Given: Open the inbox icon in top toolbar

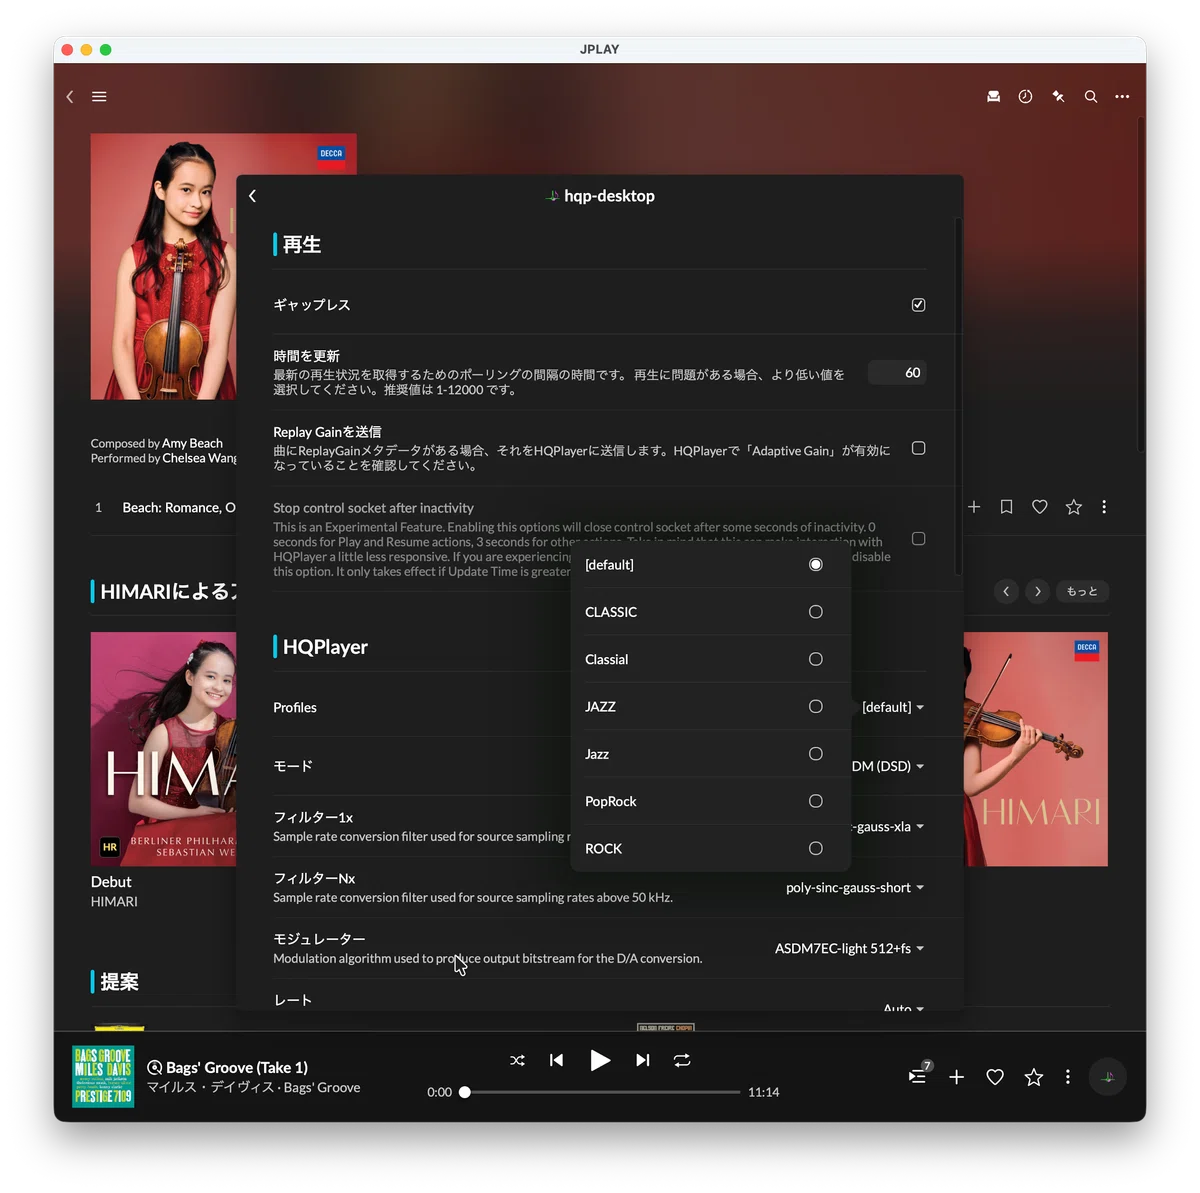Looking at the screenshot, I should (993, 97).
